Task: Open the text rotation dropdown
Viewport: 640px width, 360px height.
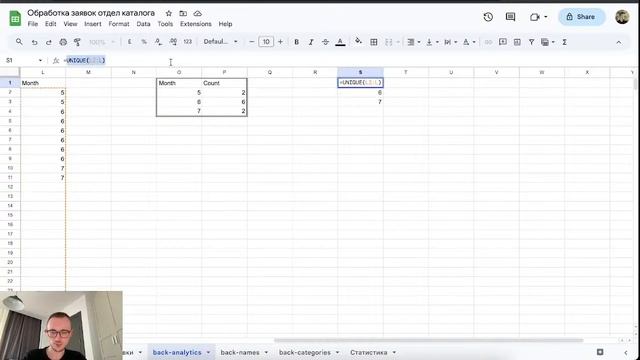Action: point(469,42)
